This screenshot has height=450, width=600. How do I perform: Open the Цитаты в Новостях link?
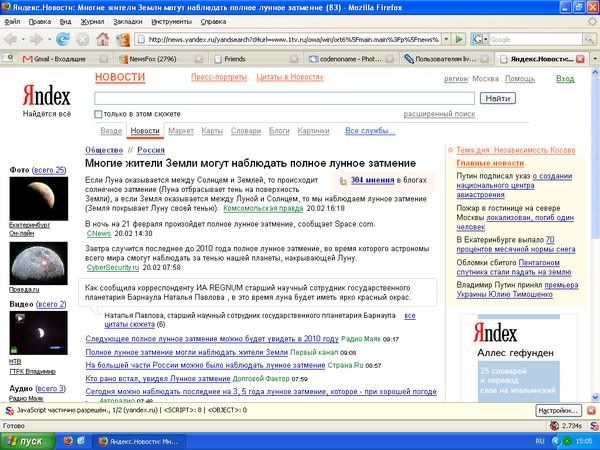click(x=290, y=77)
